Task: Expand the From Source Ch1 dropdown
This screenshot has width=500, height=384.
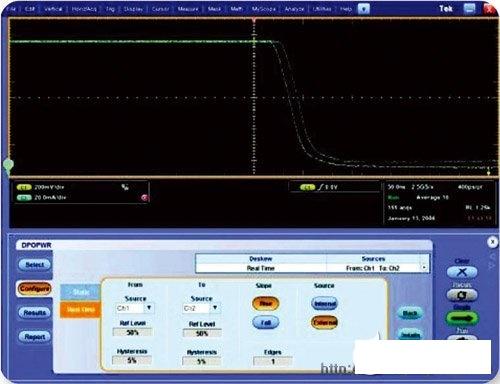Action: click(x=149, y=308)
